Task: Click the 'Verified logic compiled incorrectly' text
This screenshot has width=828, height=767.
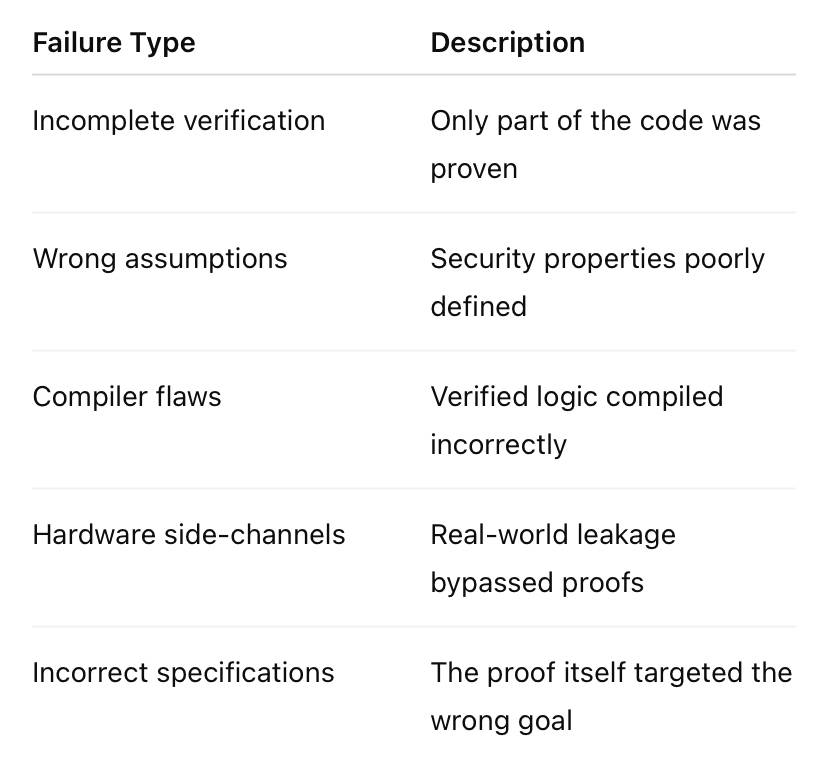Action: pos(577,420)
